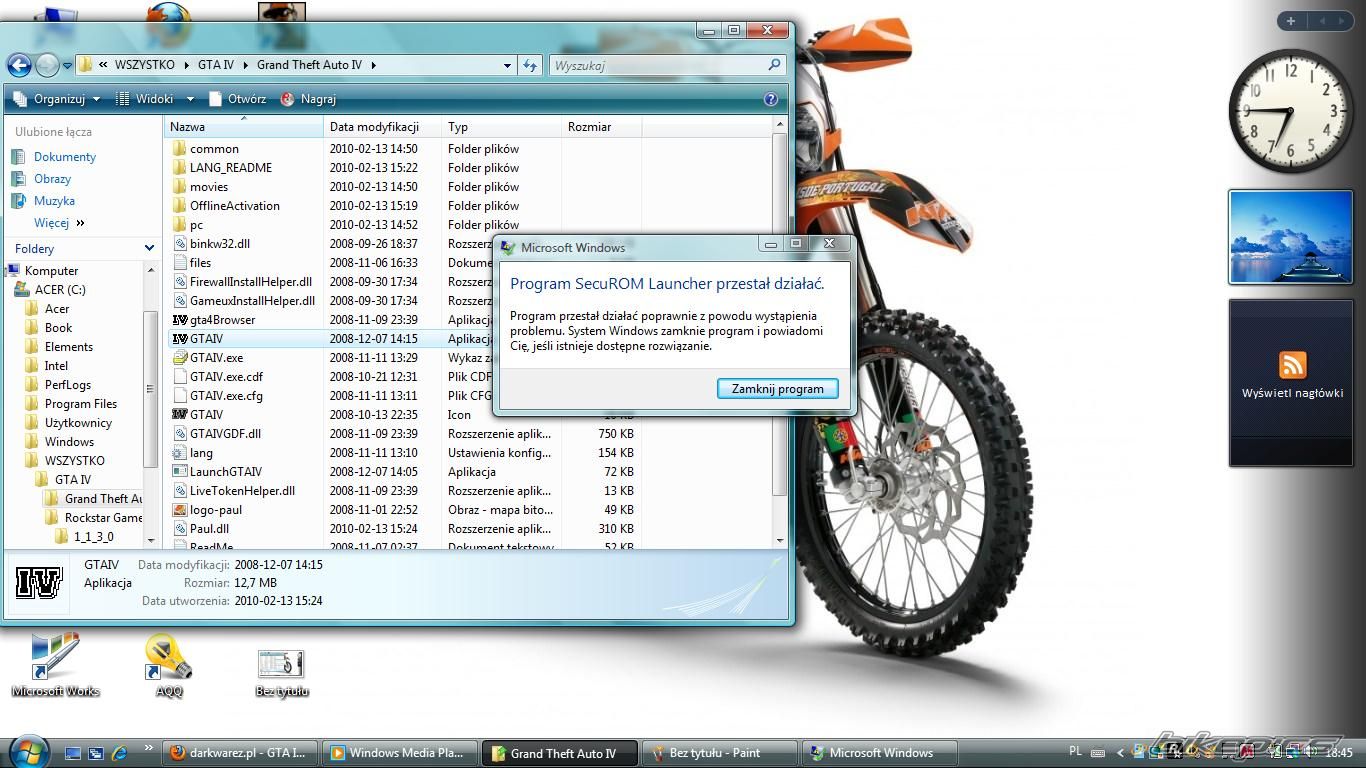The image size is (1366, 768).
Task: Open Bez tytułu desktop icon
Action: coord(281,672)
